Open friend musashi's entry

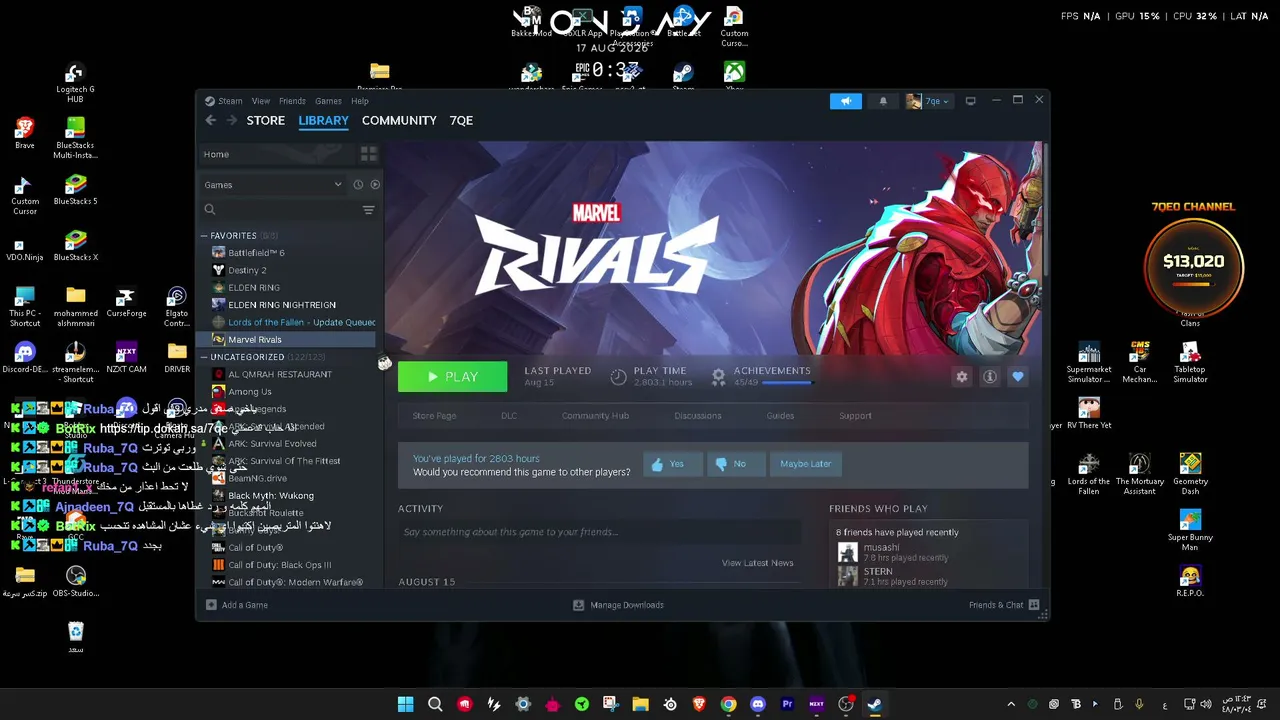click(x=893, y=552)
